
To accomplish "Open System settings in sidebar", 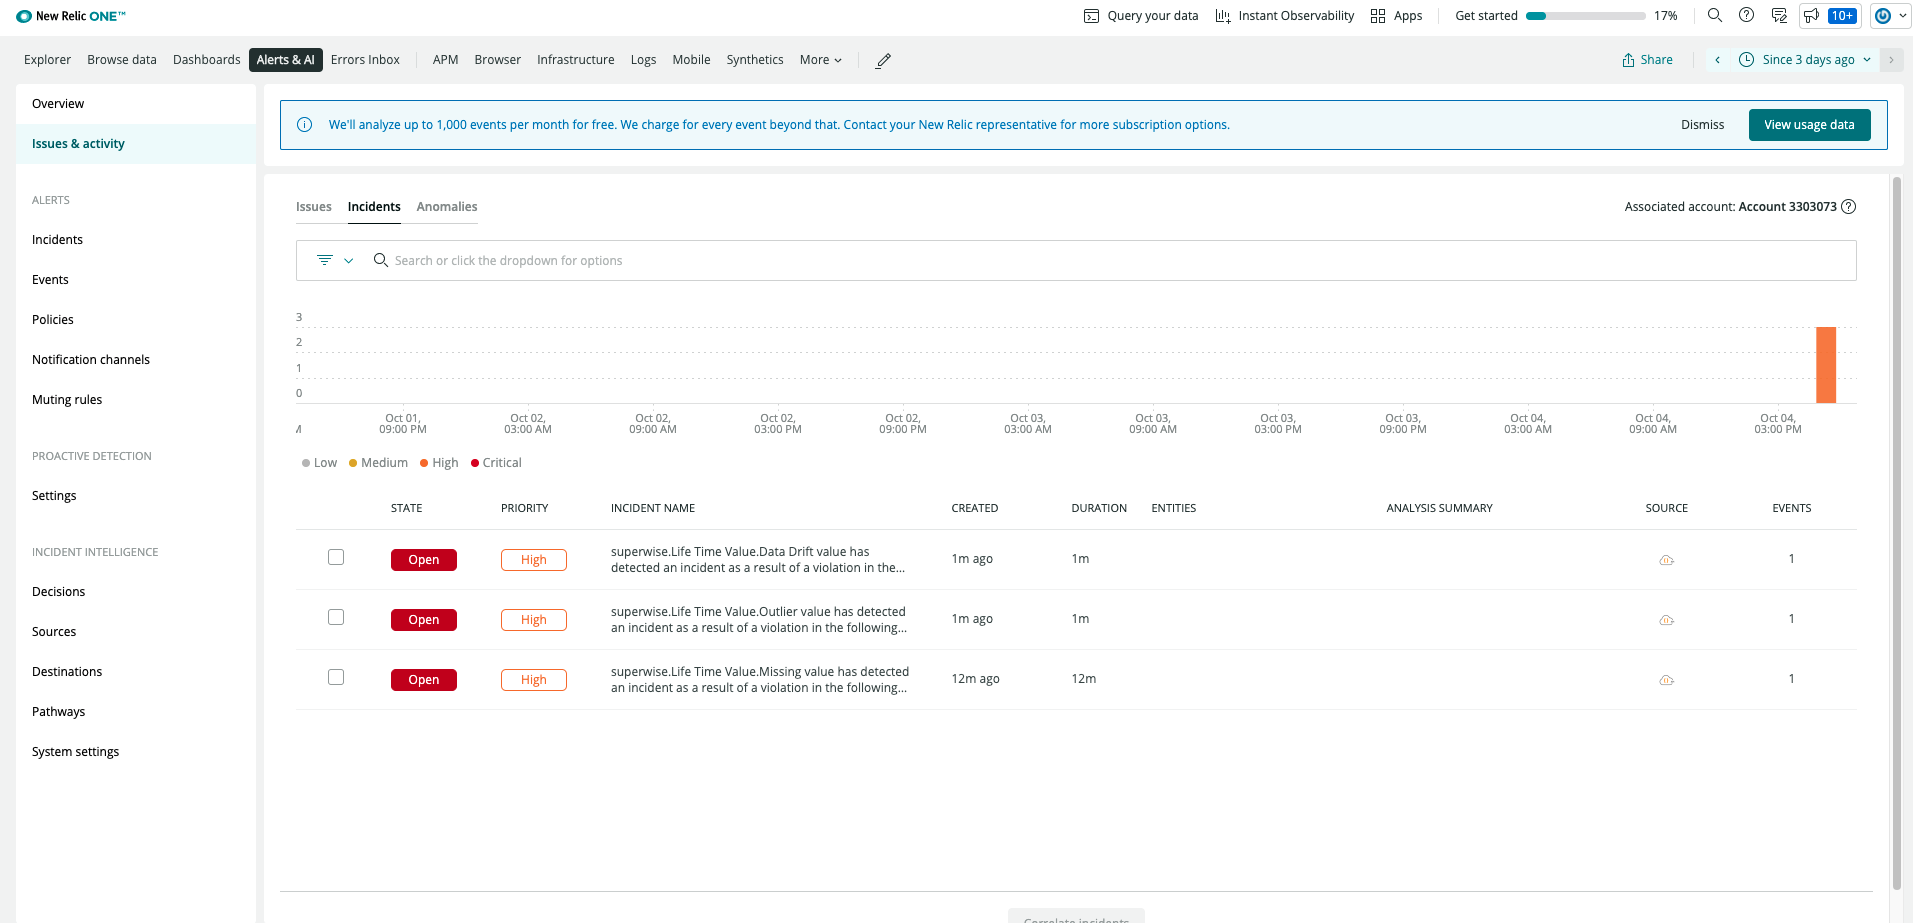I will (x=136, y=752).
